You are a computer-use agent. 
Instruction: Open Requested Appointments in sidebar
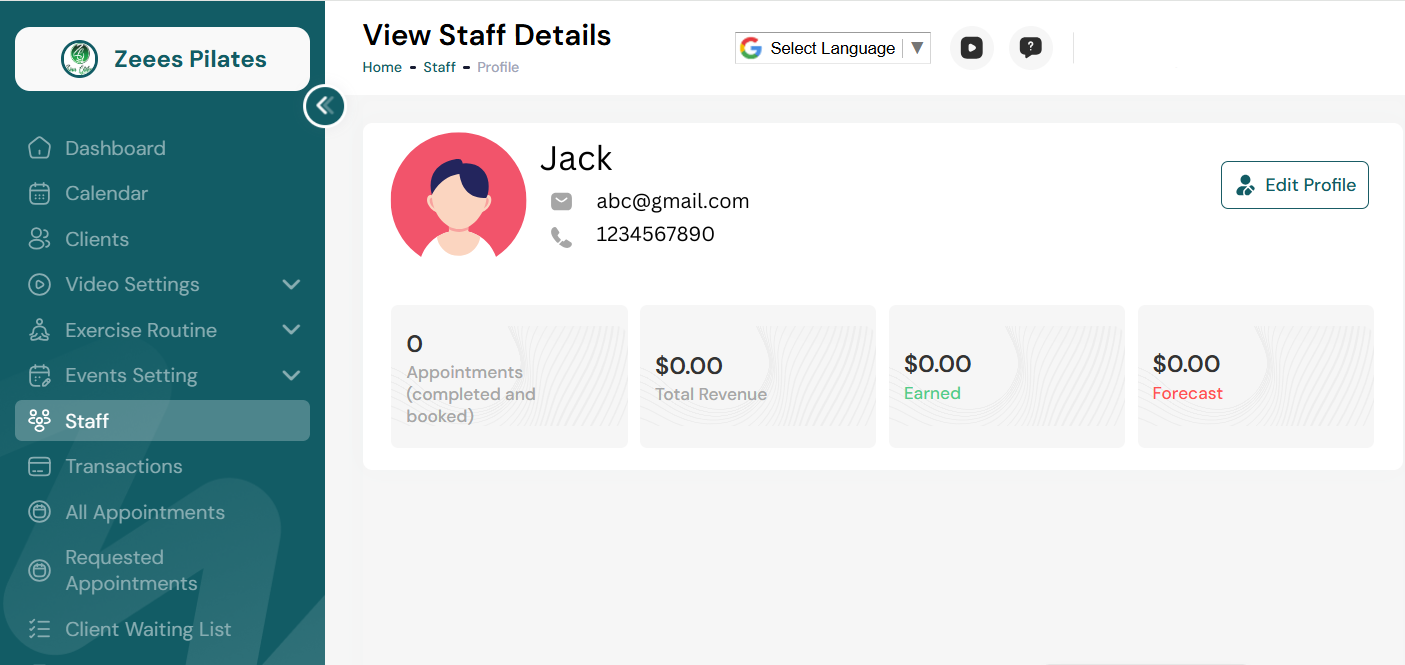coord(131,570)
